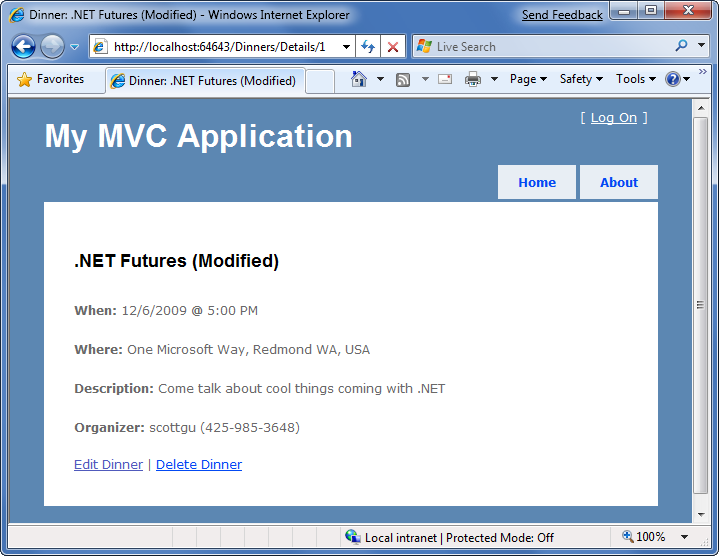
Task: Open the Favorites star button
Action: click(x=51, y=80)
